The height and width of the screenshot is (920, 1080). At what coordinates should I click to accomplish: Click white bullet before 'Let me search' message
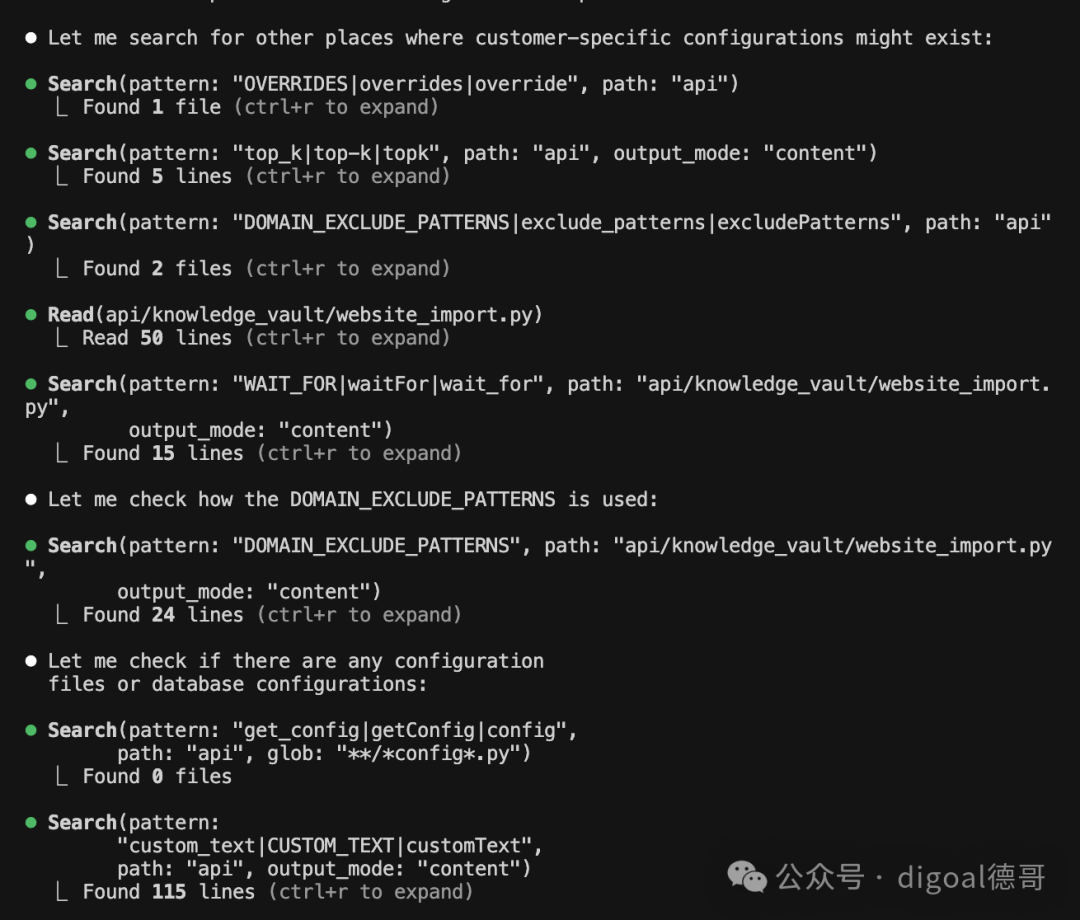click(x=31, y=38)
